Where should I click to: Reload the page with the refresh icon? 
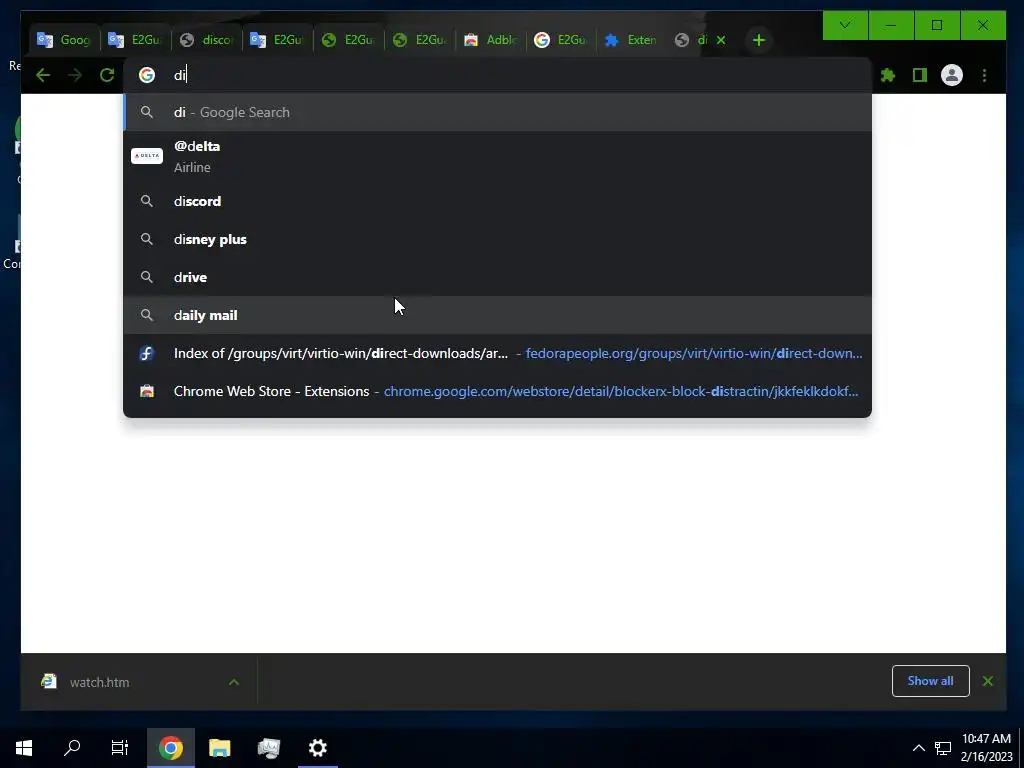(x=107, y=75)
